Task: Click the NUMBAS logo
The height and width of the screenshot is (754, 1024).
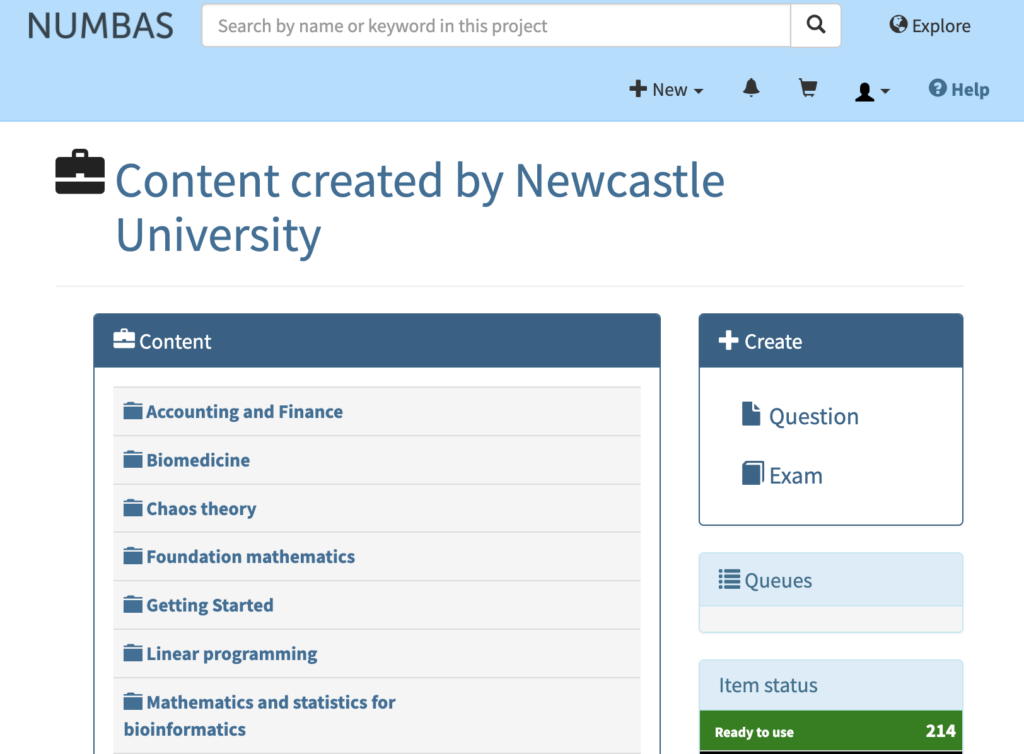Action: tap(101, 26)
